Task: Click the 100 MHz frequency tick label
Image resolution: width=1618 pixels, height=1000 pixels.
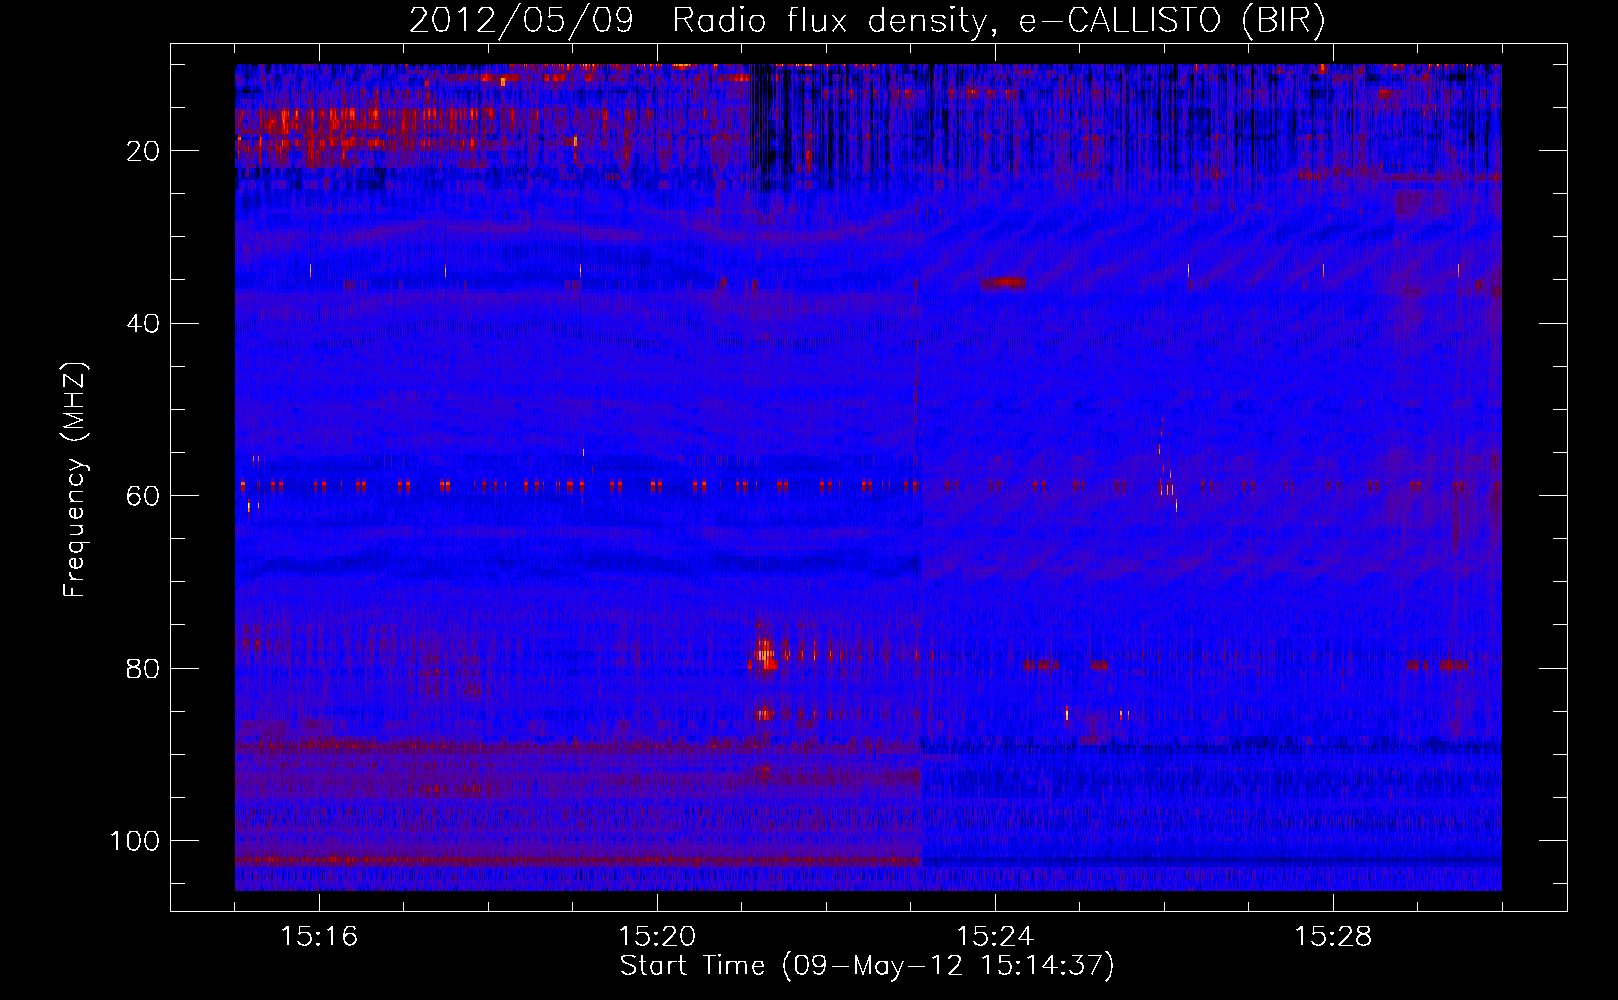Action: tap(135, 841)
